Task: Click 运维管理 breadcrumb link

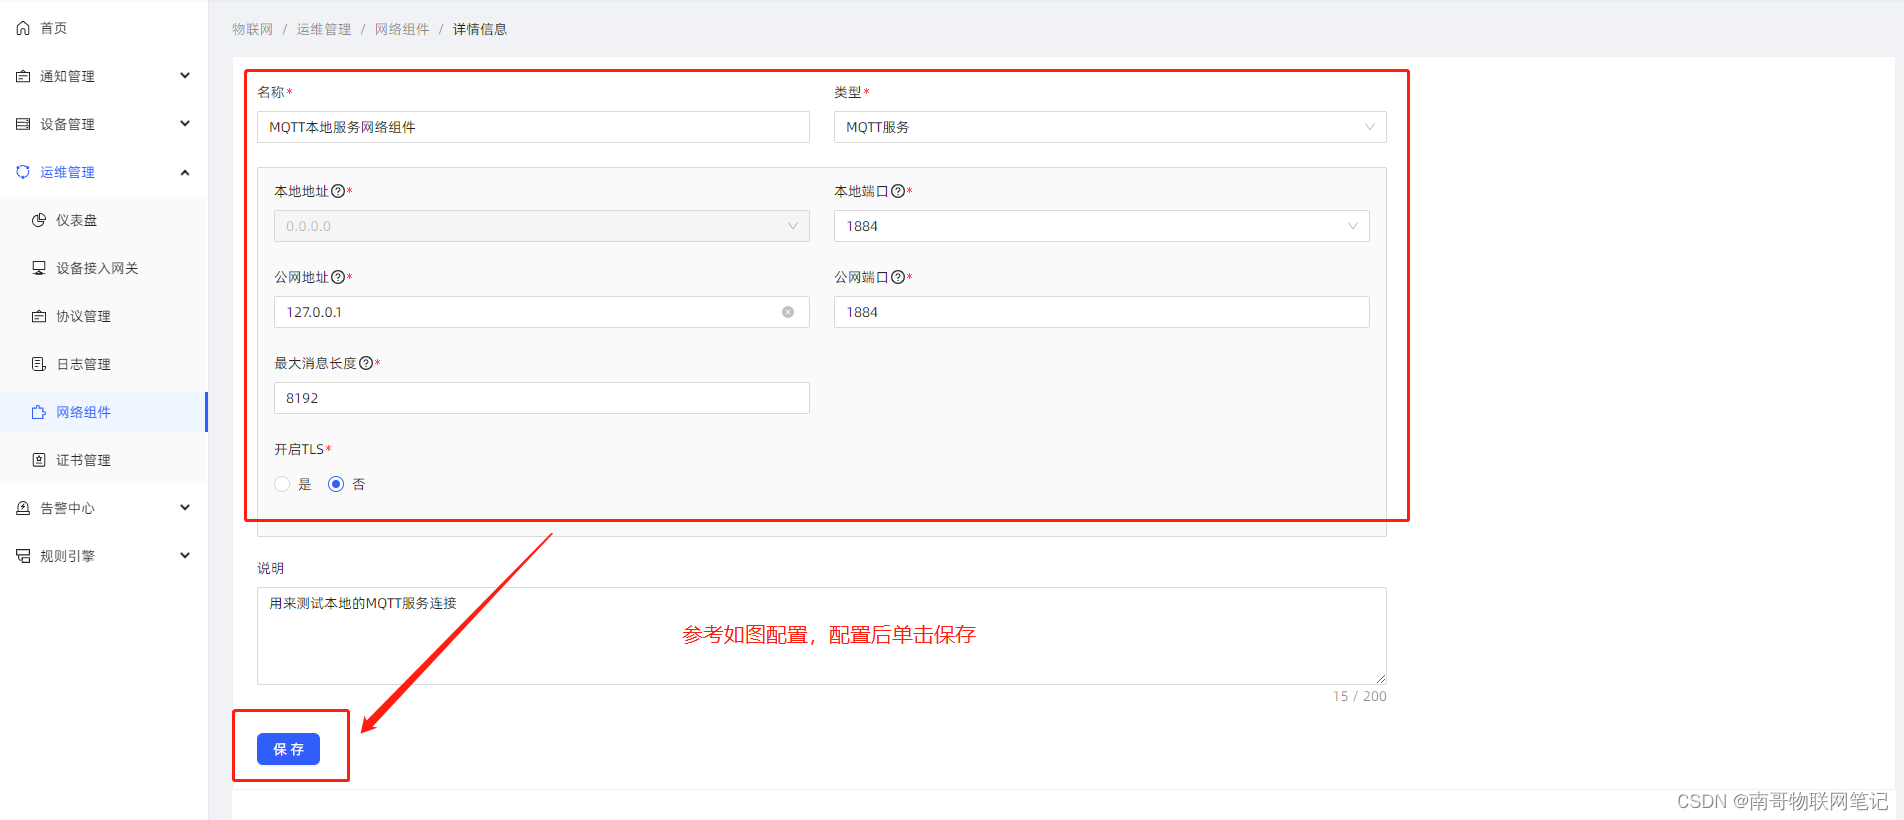Action: [x=323, y=29]
